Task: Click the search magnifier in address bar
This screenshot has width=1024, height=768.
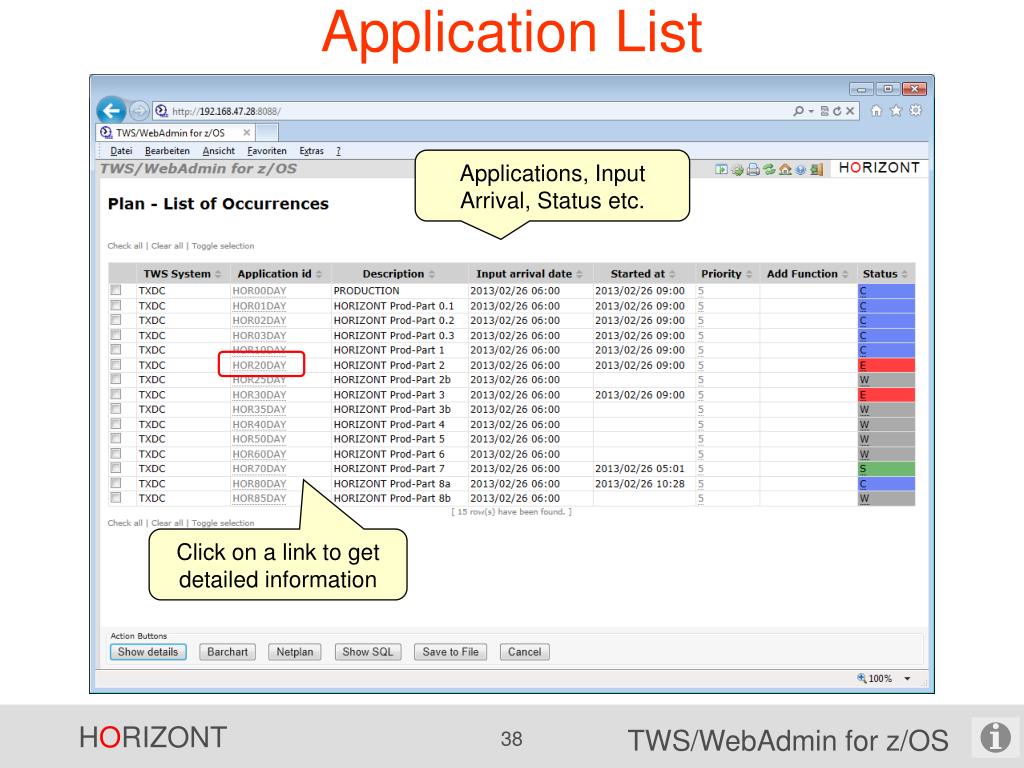Action: 798,111
